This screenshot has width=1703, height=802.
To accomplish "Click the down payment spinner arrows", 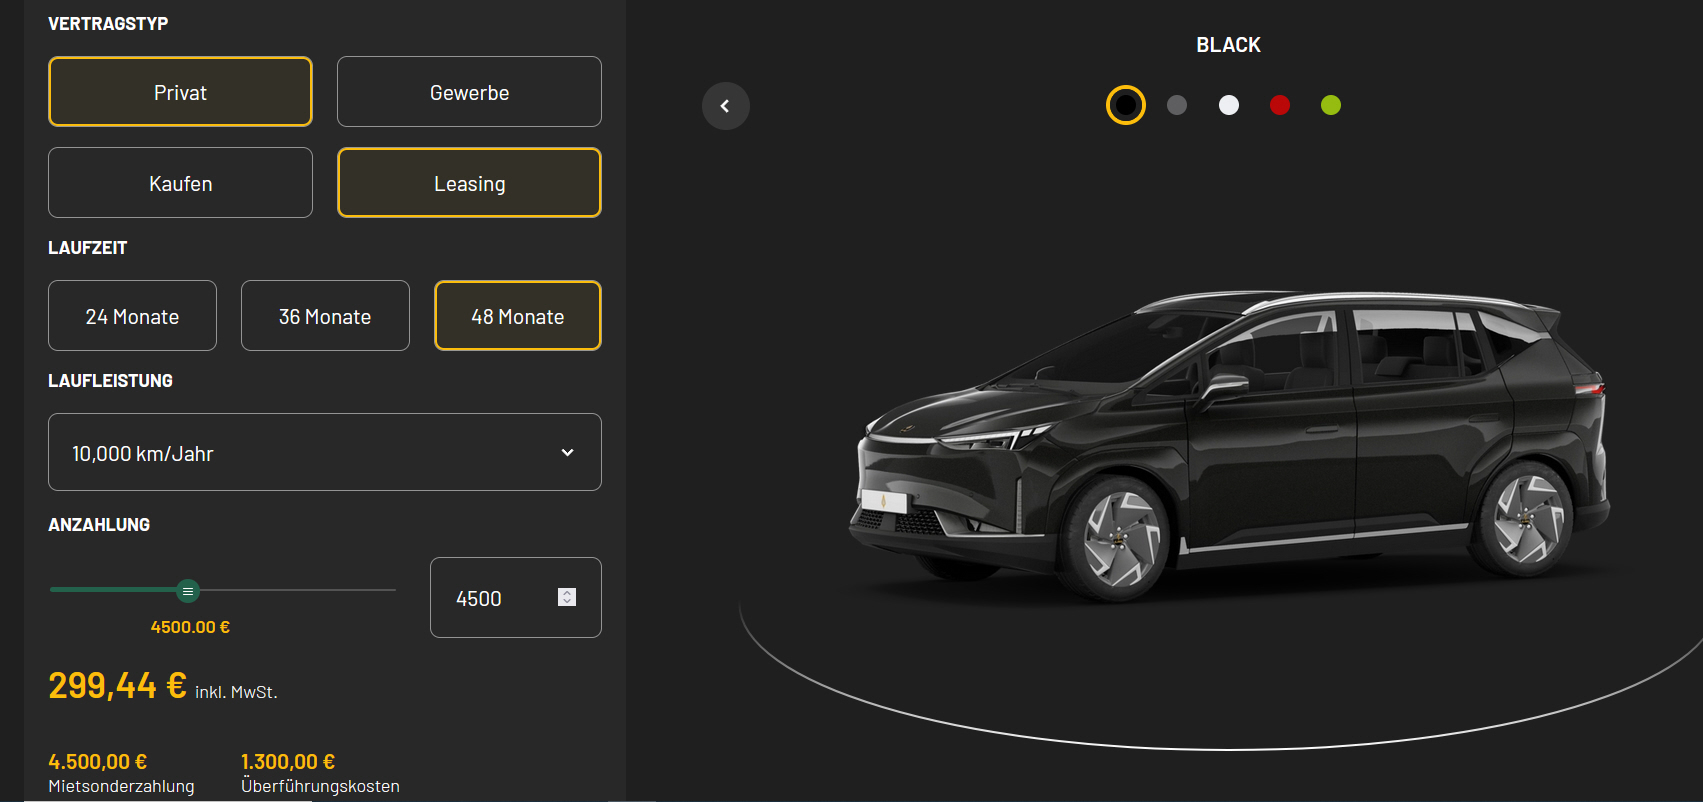I will [567, 597].
